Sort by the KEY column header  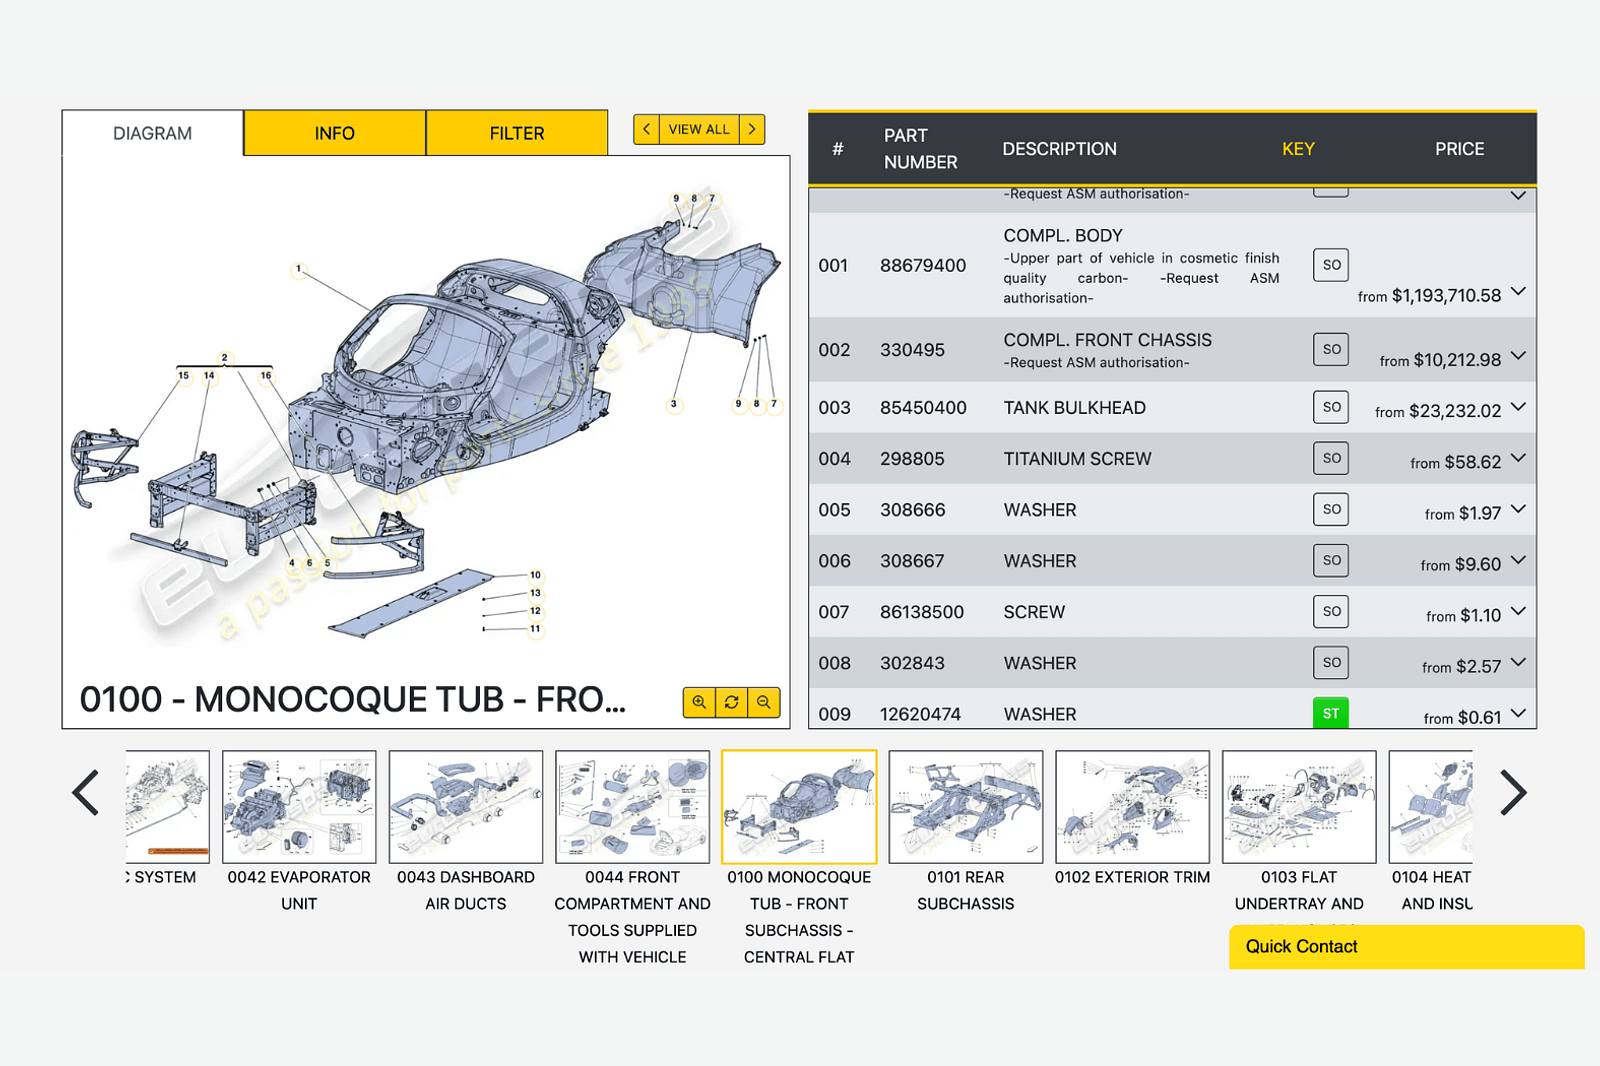[1297, 149]
